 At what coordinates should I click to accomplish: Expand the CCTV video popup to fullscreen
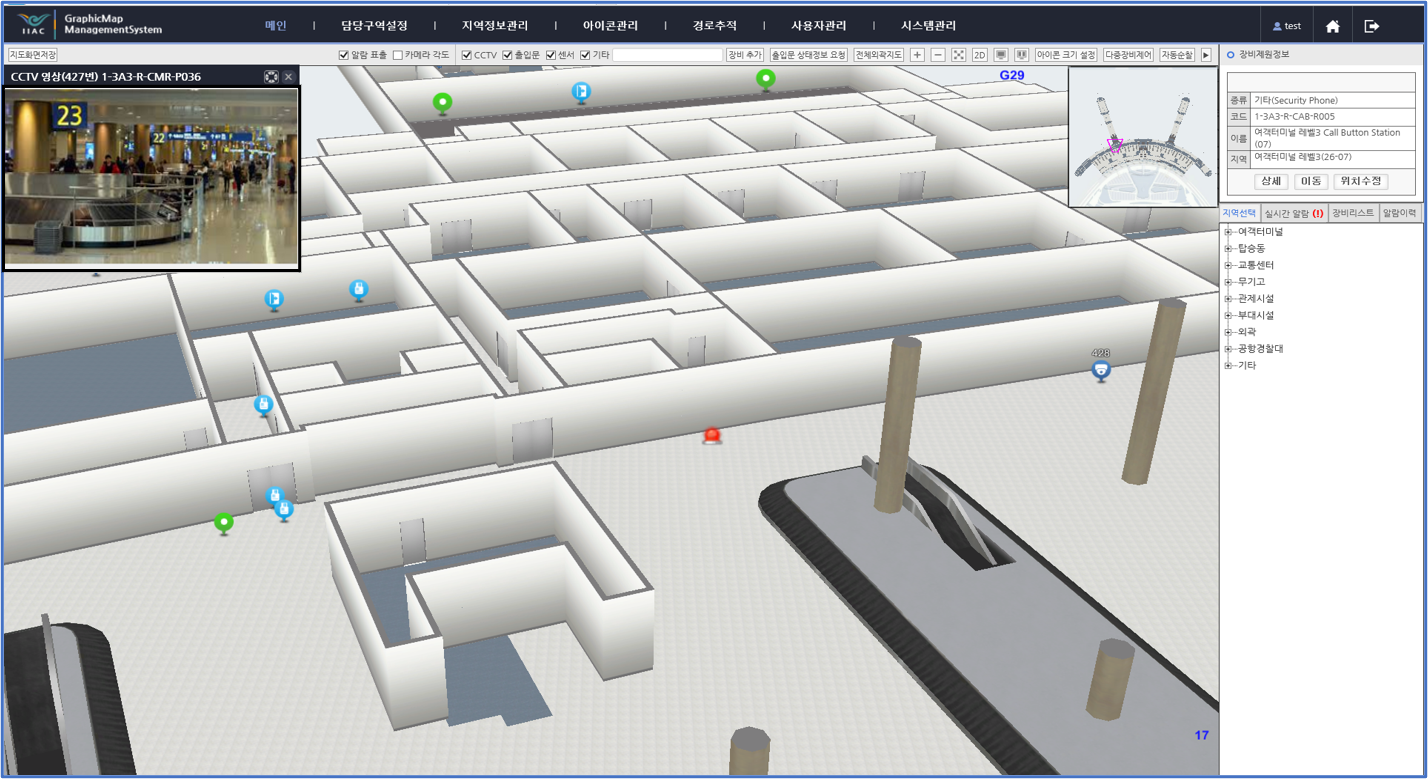271,77
